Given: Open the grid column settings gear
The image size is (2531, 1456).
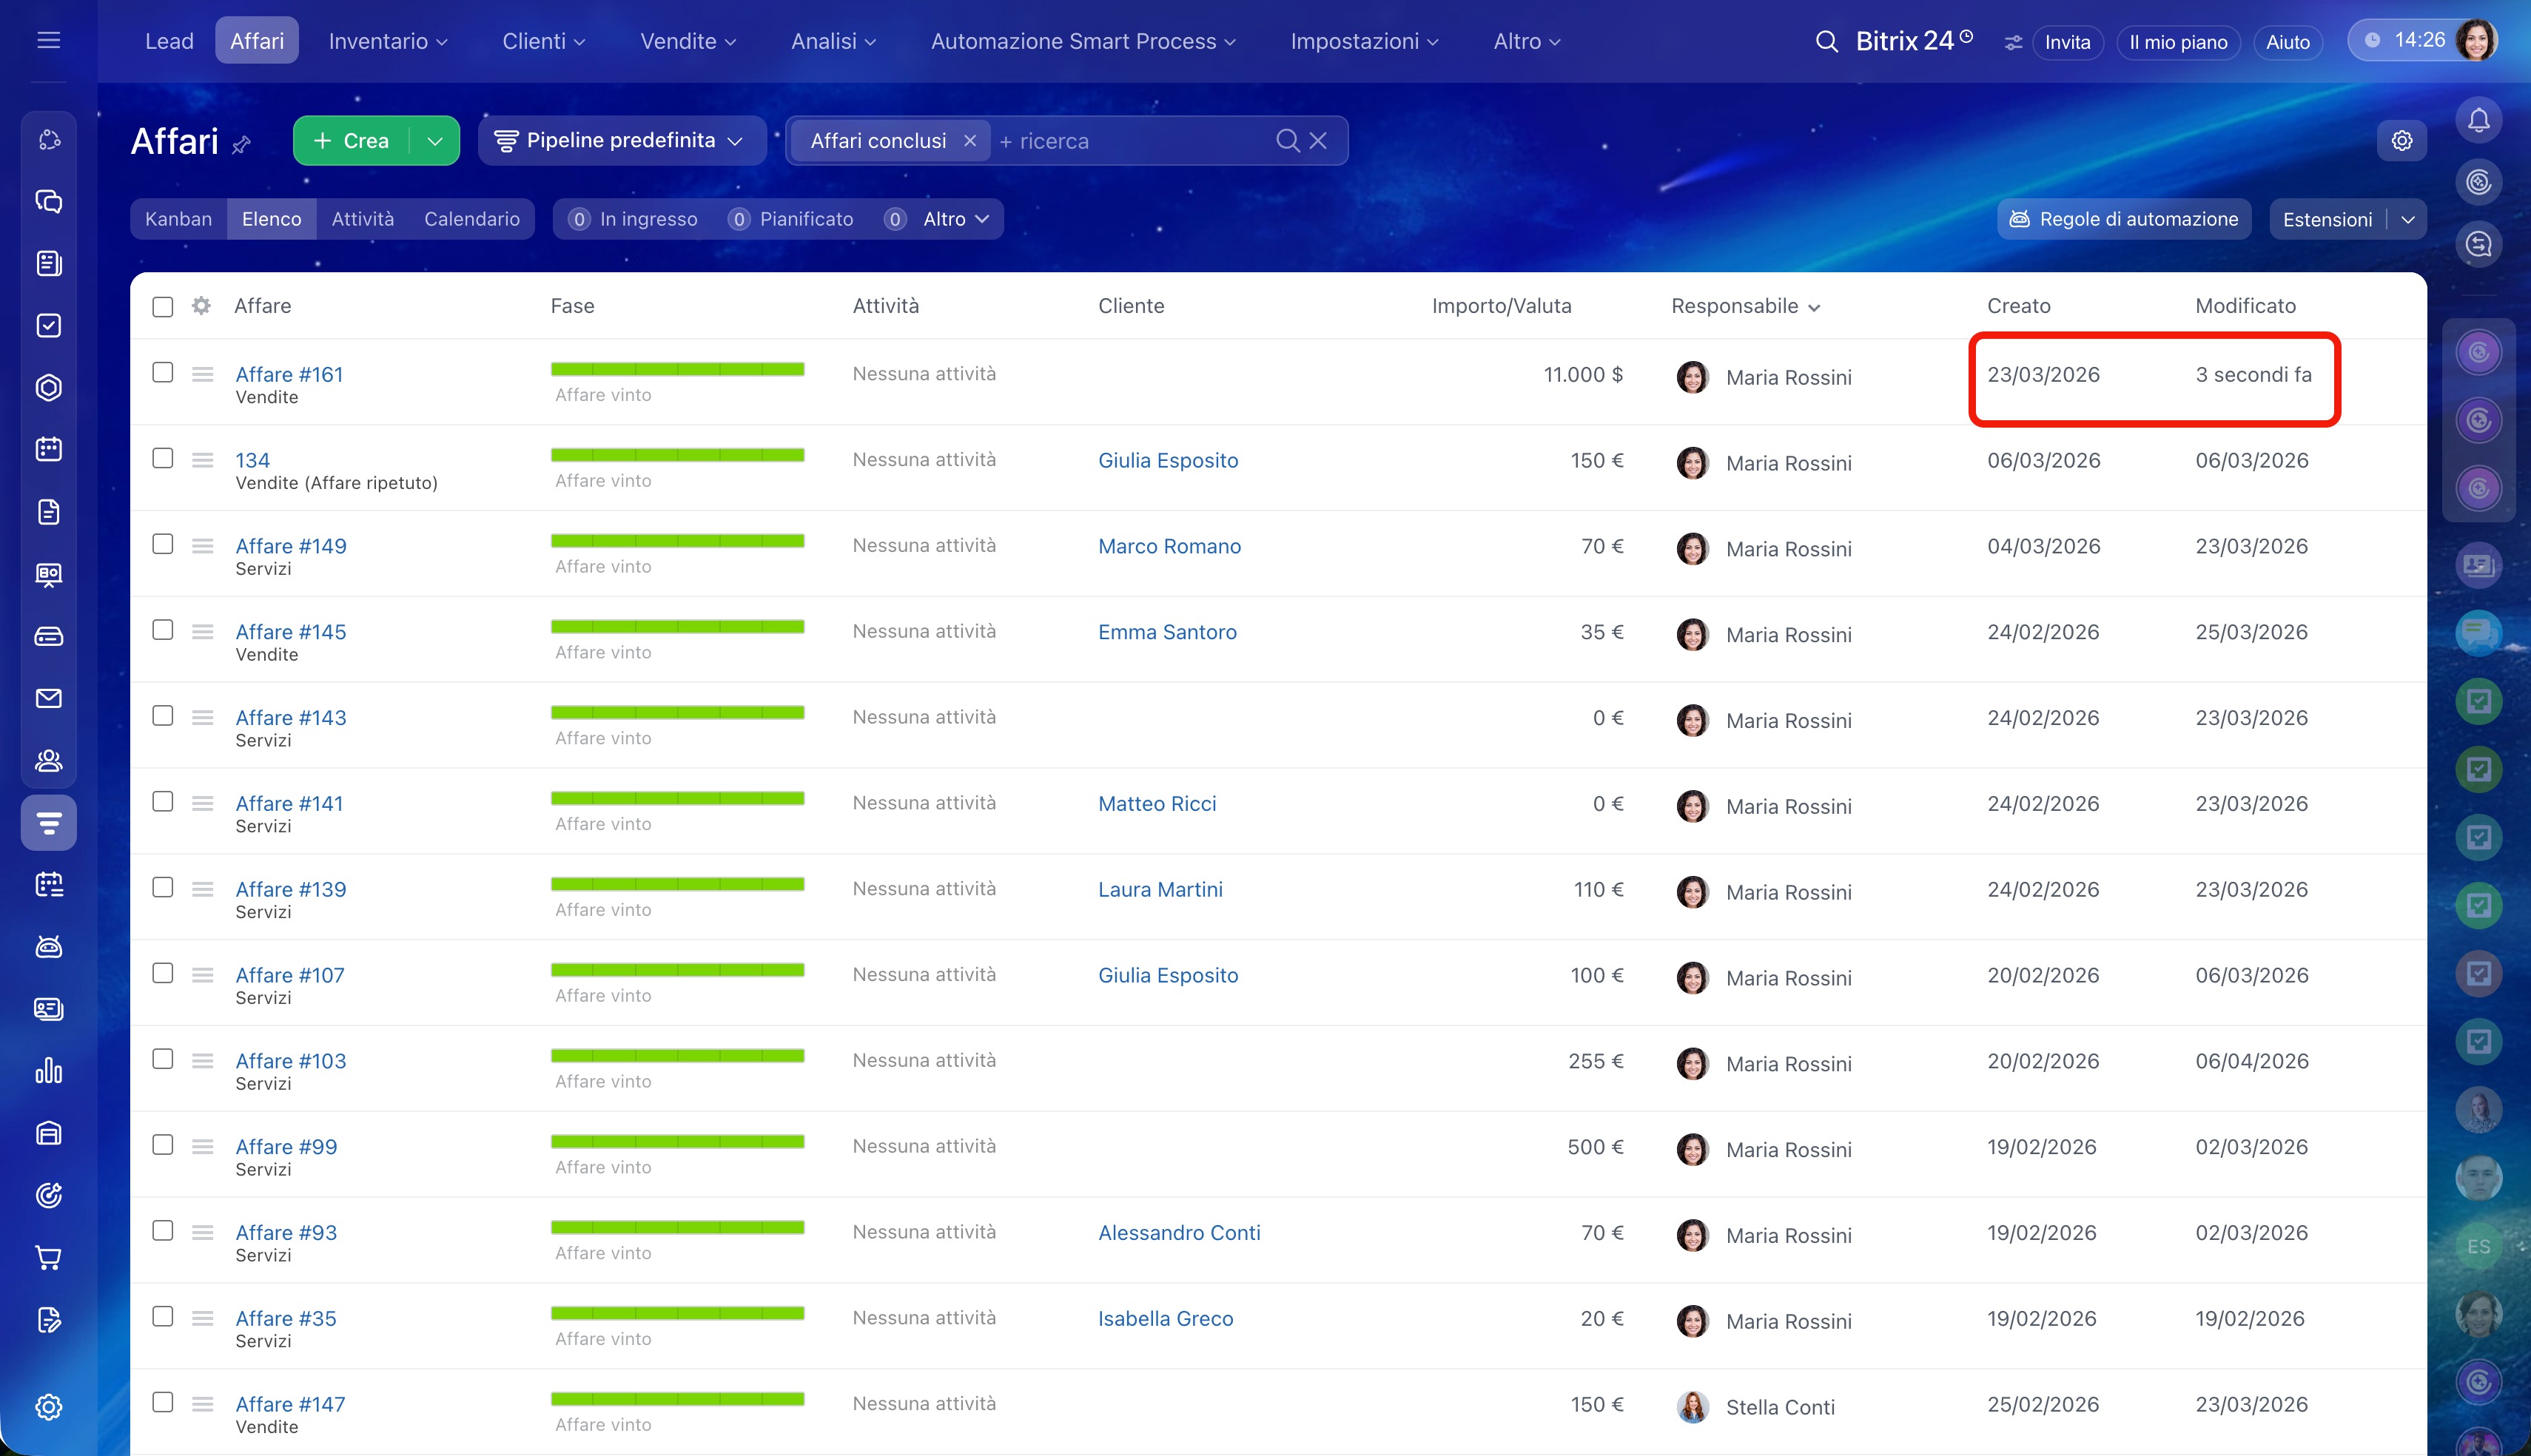Looking at the screenshot, I should pos(201,306).
